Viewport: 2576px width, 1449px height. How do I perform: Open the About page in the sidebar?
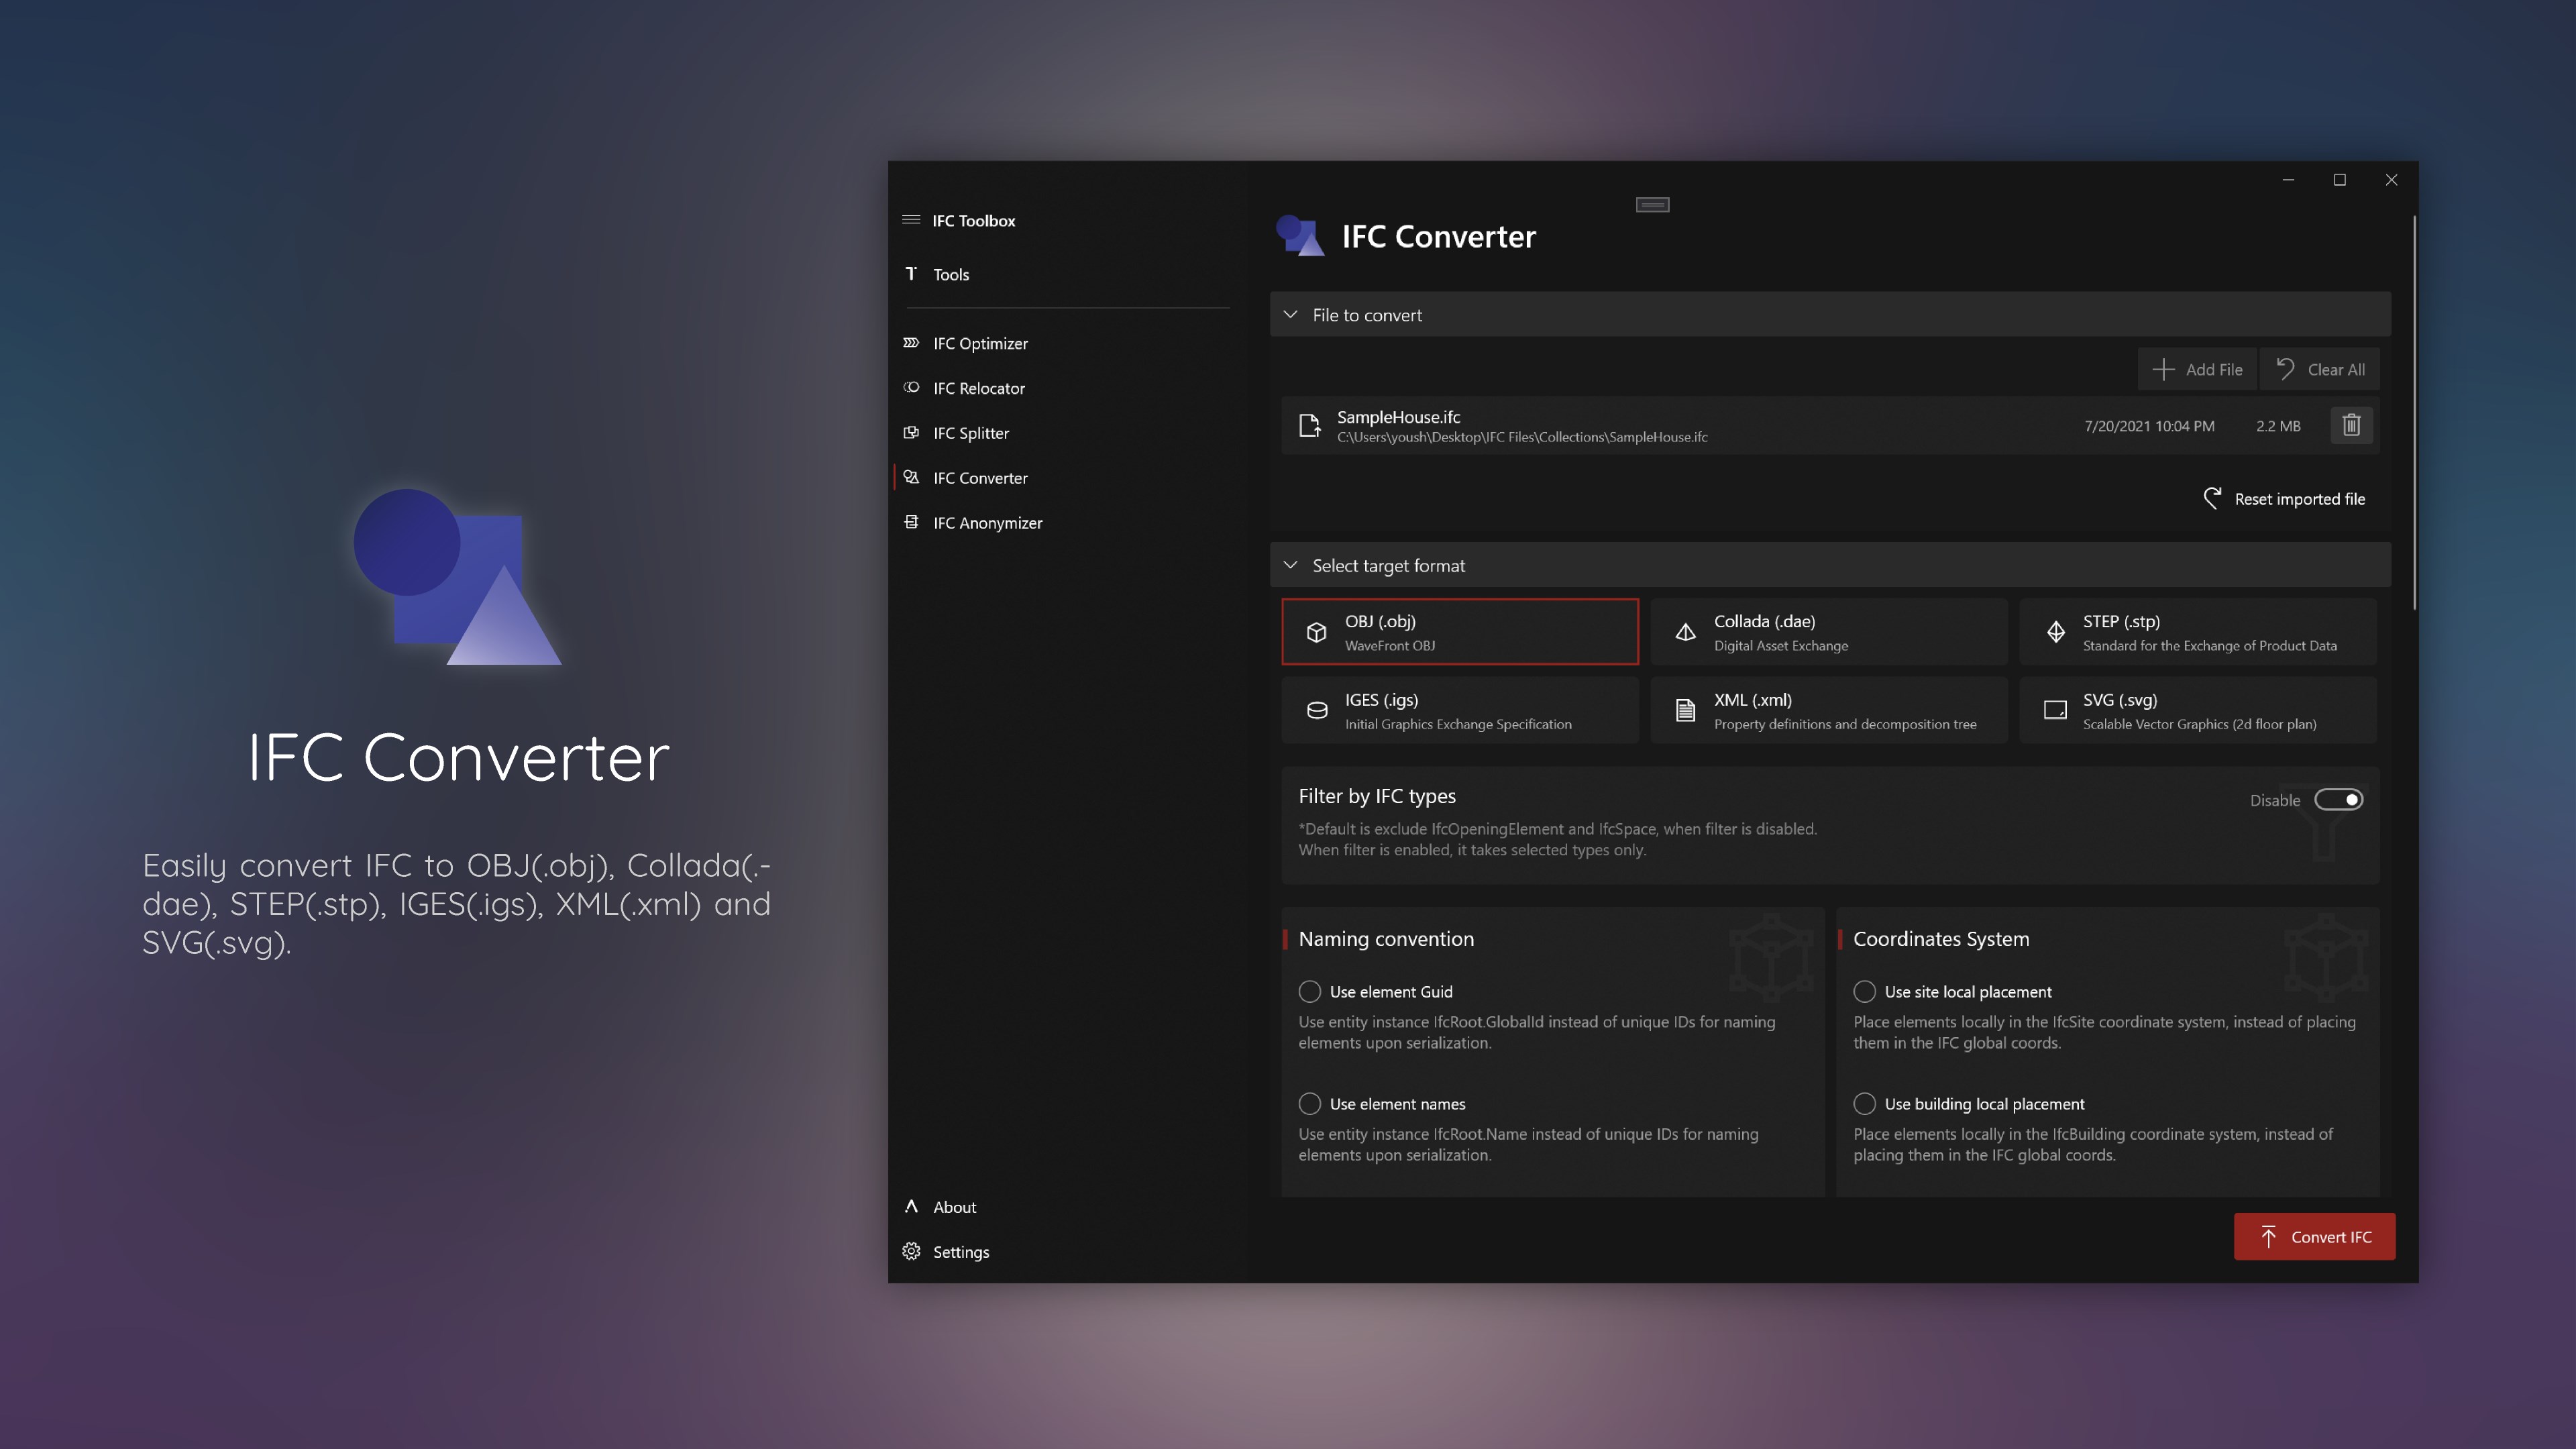coord(953,1207)
